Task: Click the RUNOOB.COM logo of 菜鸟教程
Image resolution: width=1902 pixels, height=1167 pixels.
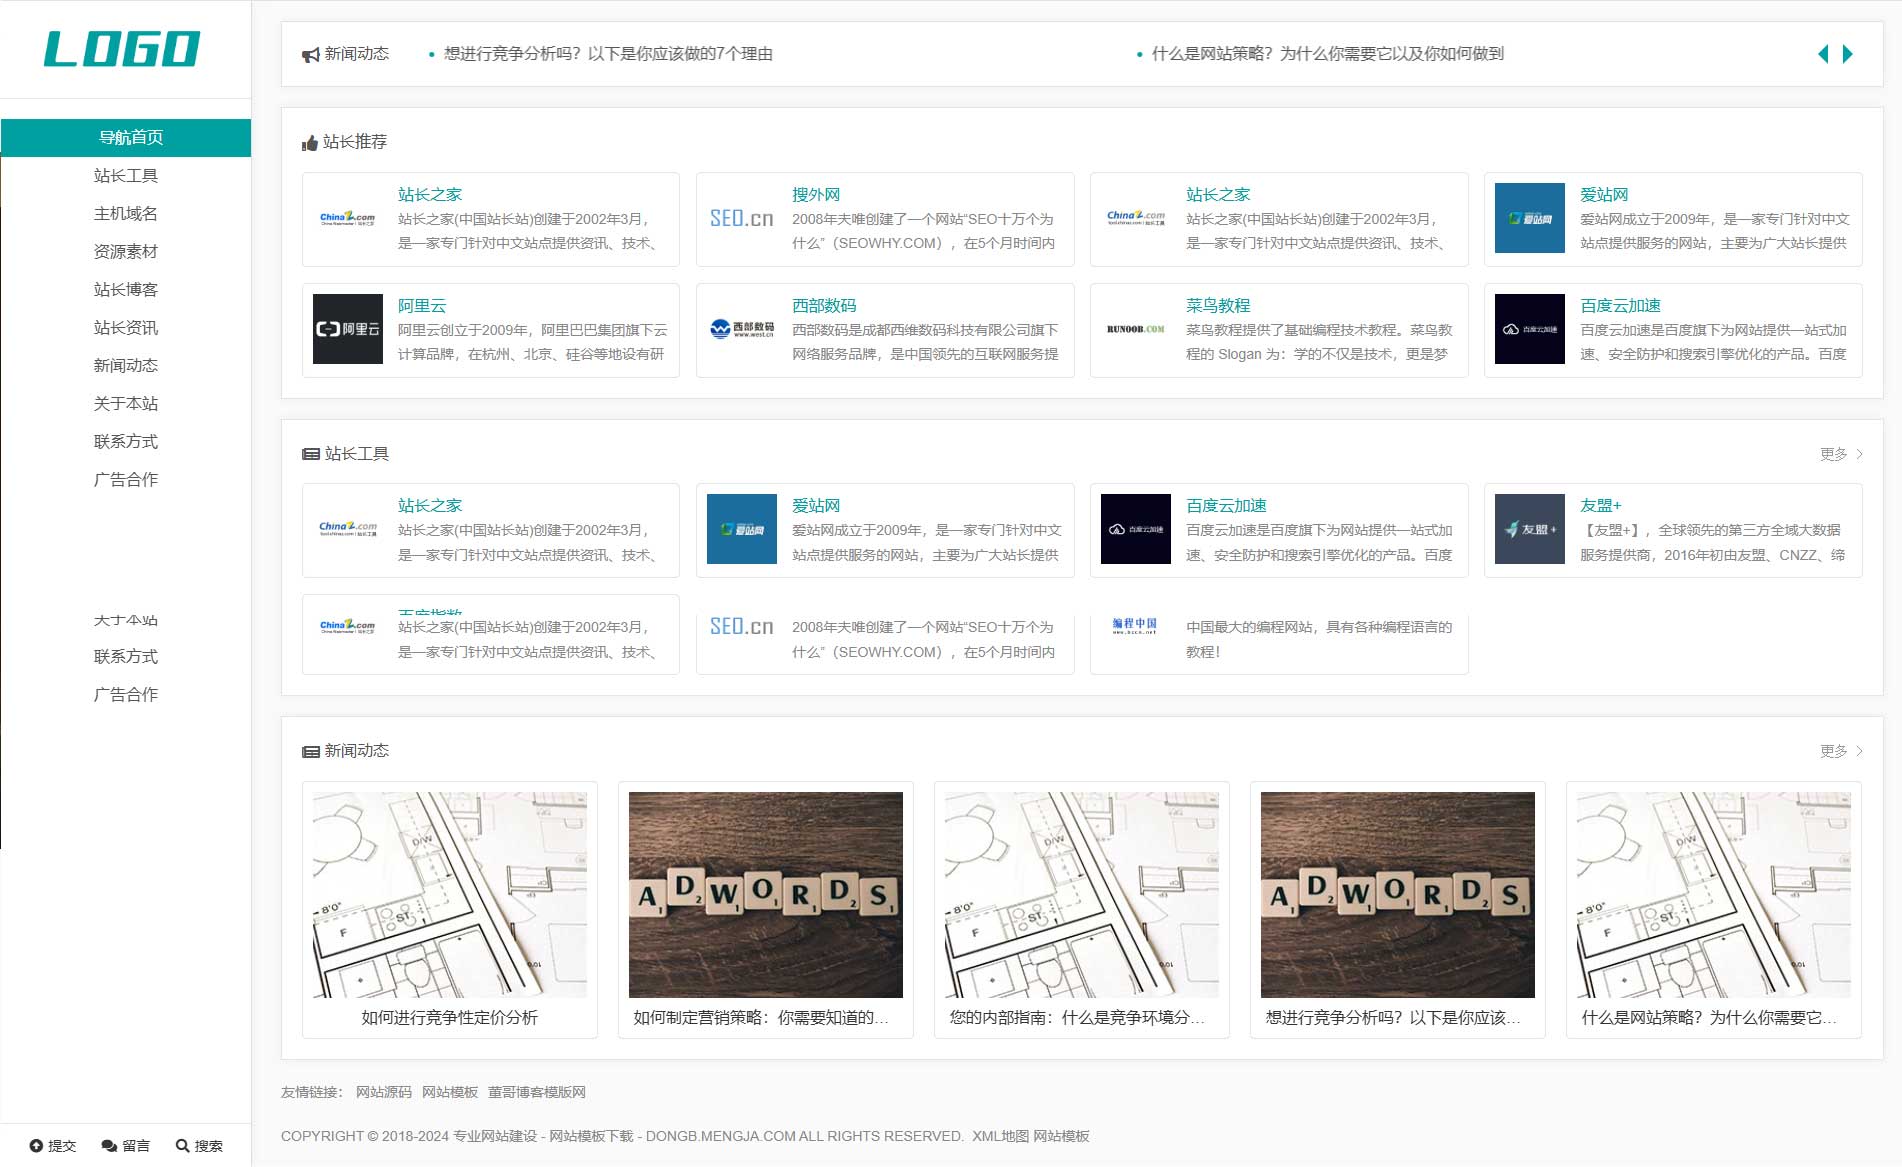Action: (1136, 329)
